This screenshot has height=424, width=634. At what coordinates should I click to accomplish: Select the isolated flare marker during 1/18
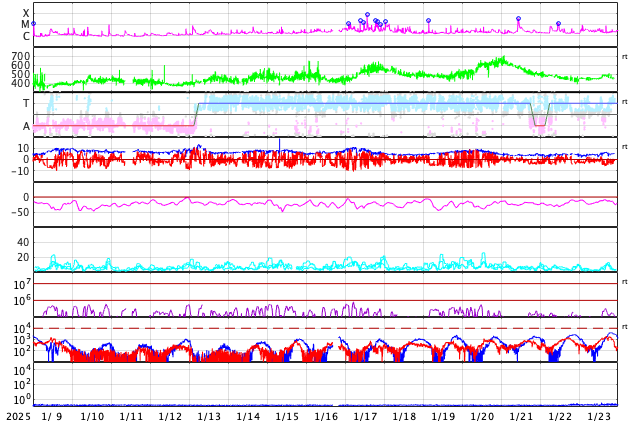click(429, 21)
